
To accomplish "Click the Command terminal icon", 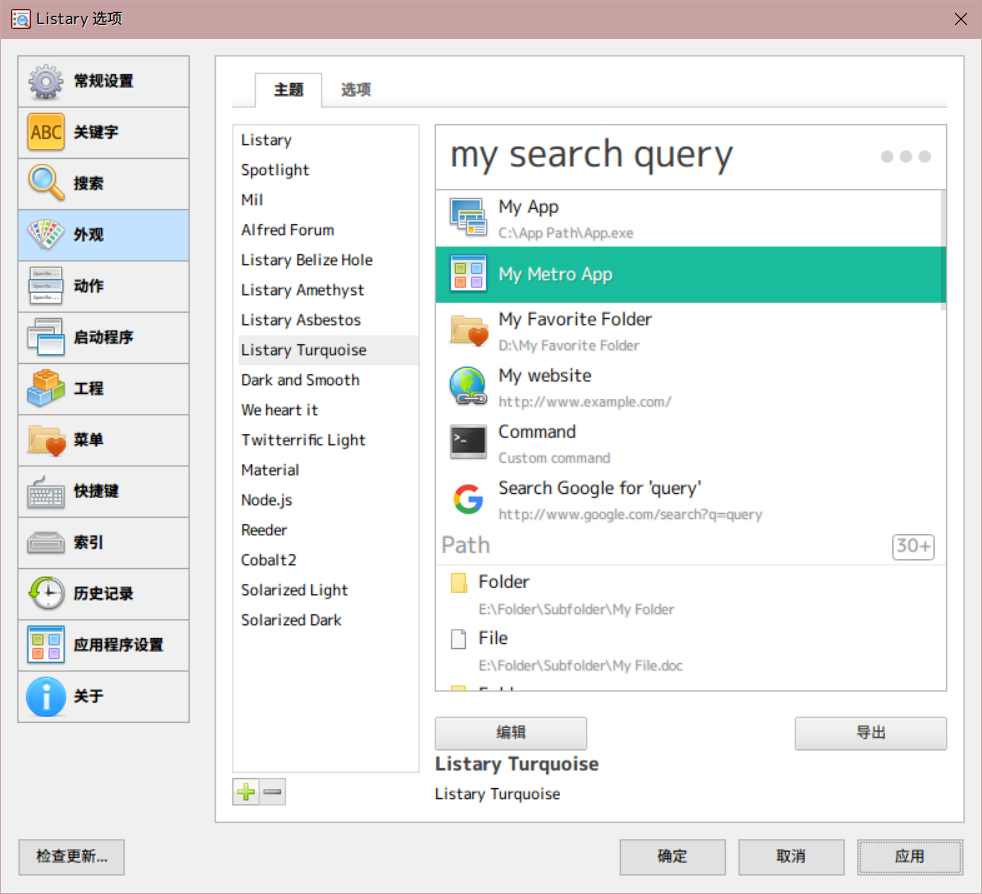I will 468,442.
